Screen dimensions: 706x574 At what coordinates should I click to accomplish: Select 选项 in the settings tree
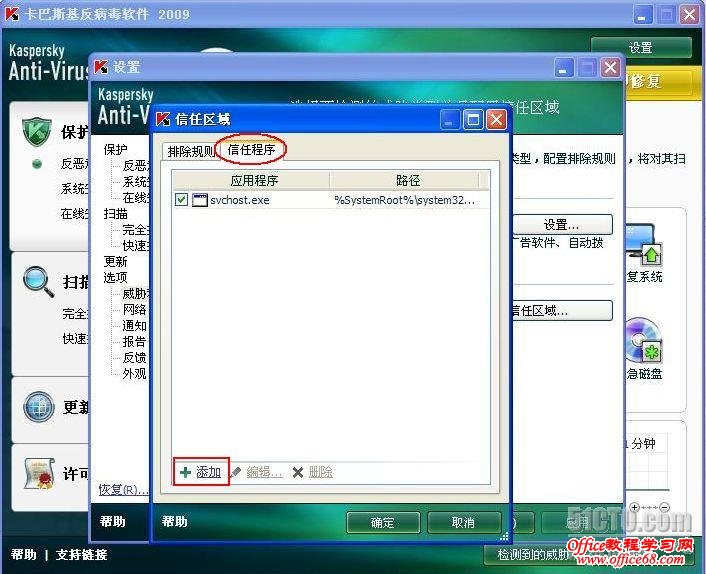coord(116,277)
